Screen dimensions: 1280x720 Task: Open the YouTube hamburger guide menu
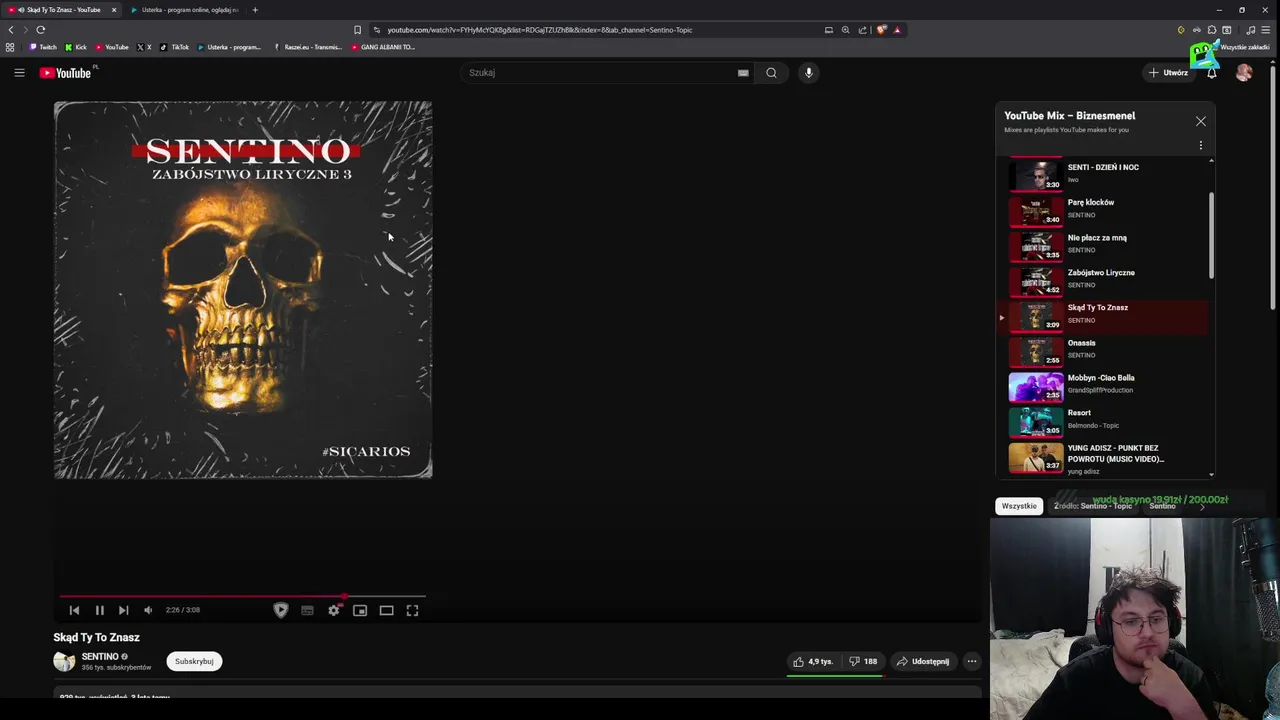tap(19, 72)
